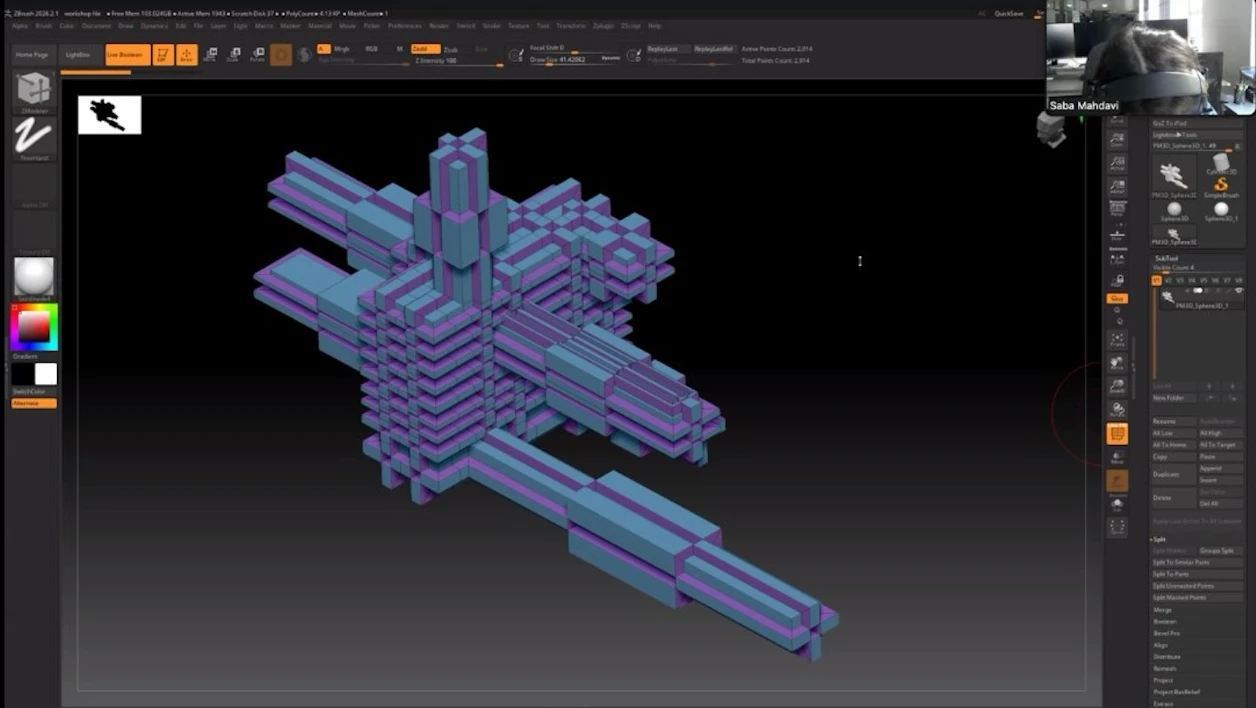The height and width of the screenshot is (708, 1256).
Task: Expand the Boolean section
Action: coord(1165,622)
